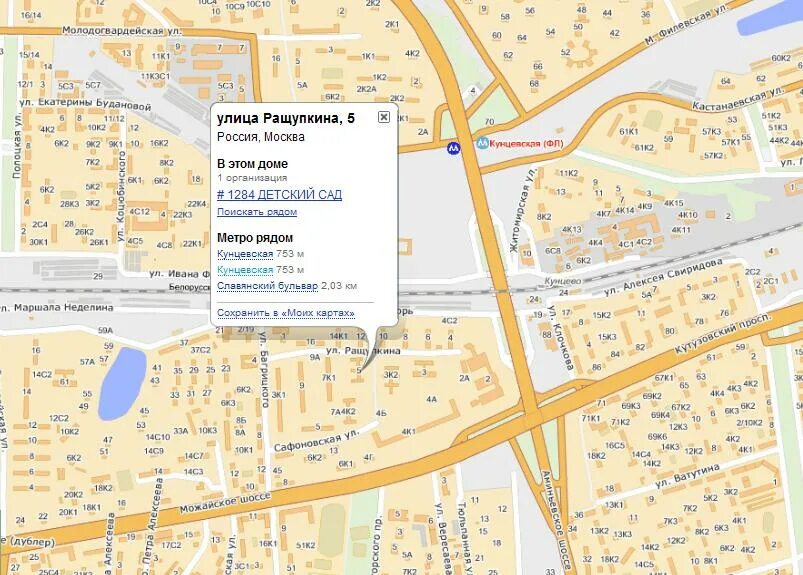The height and width of the screenshot is (575, 803).
Task: Click the building numbered 2К2А
Action: [366, 89]
